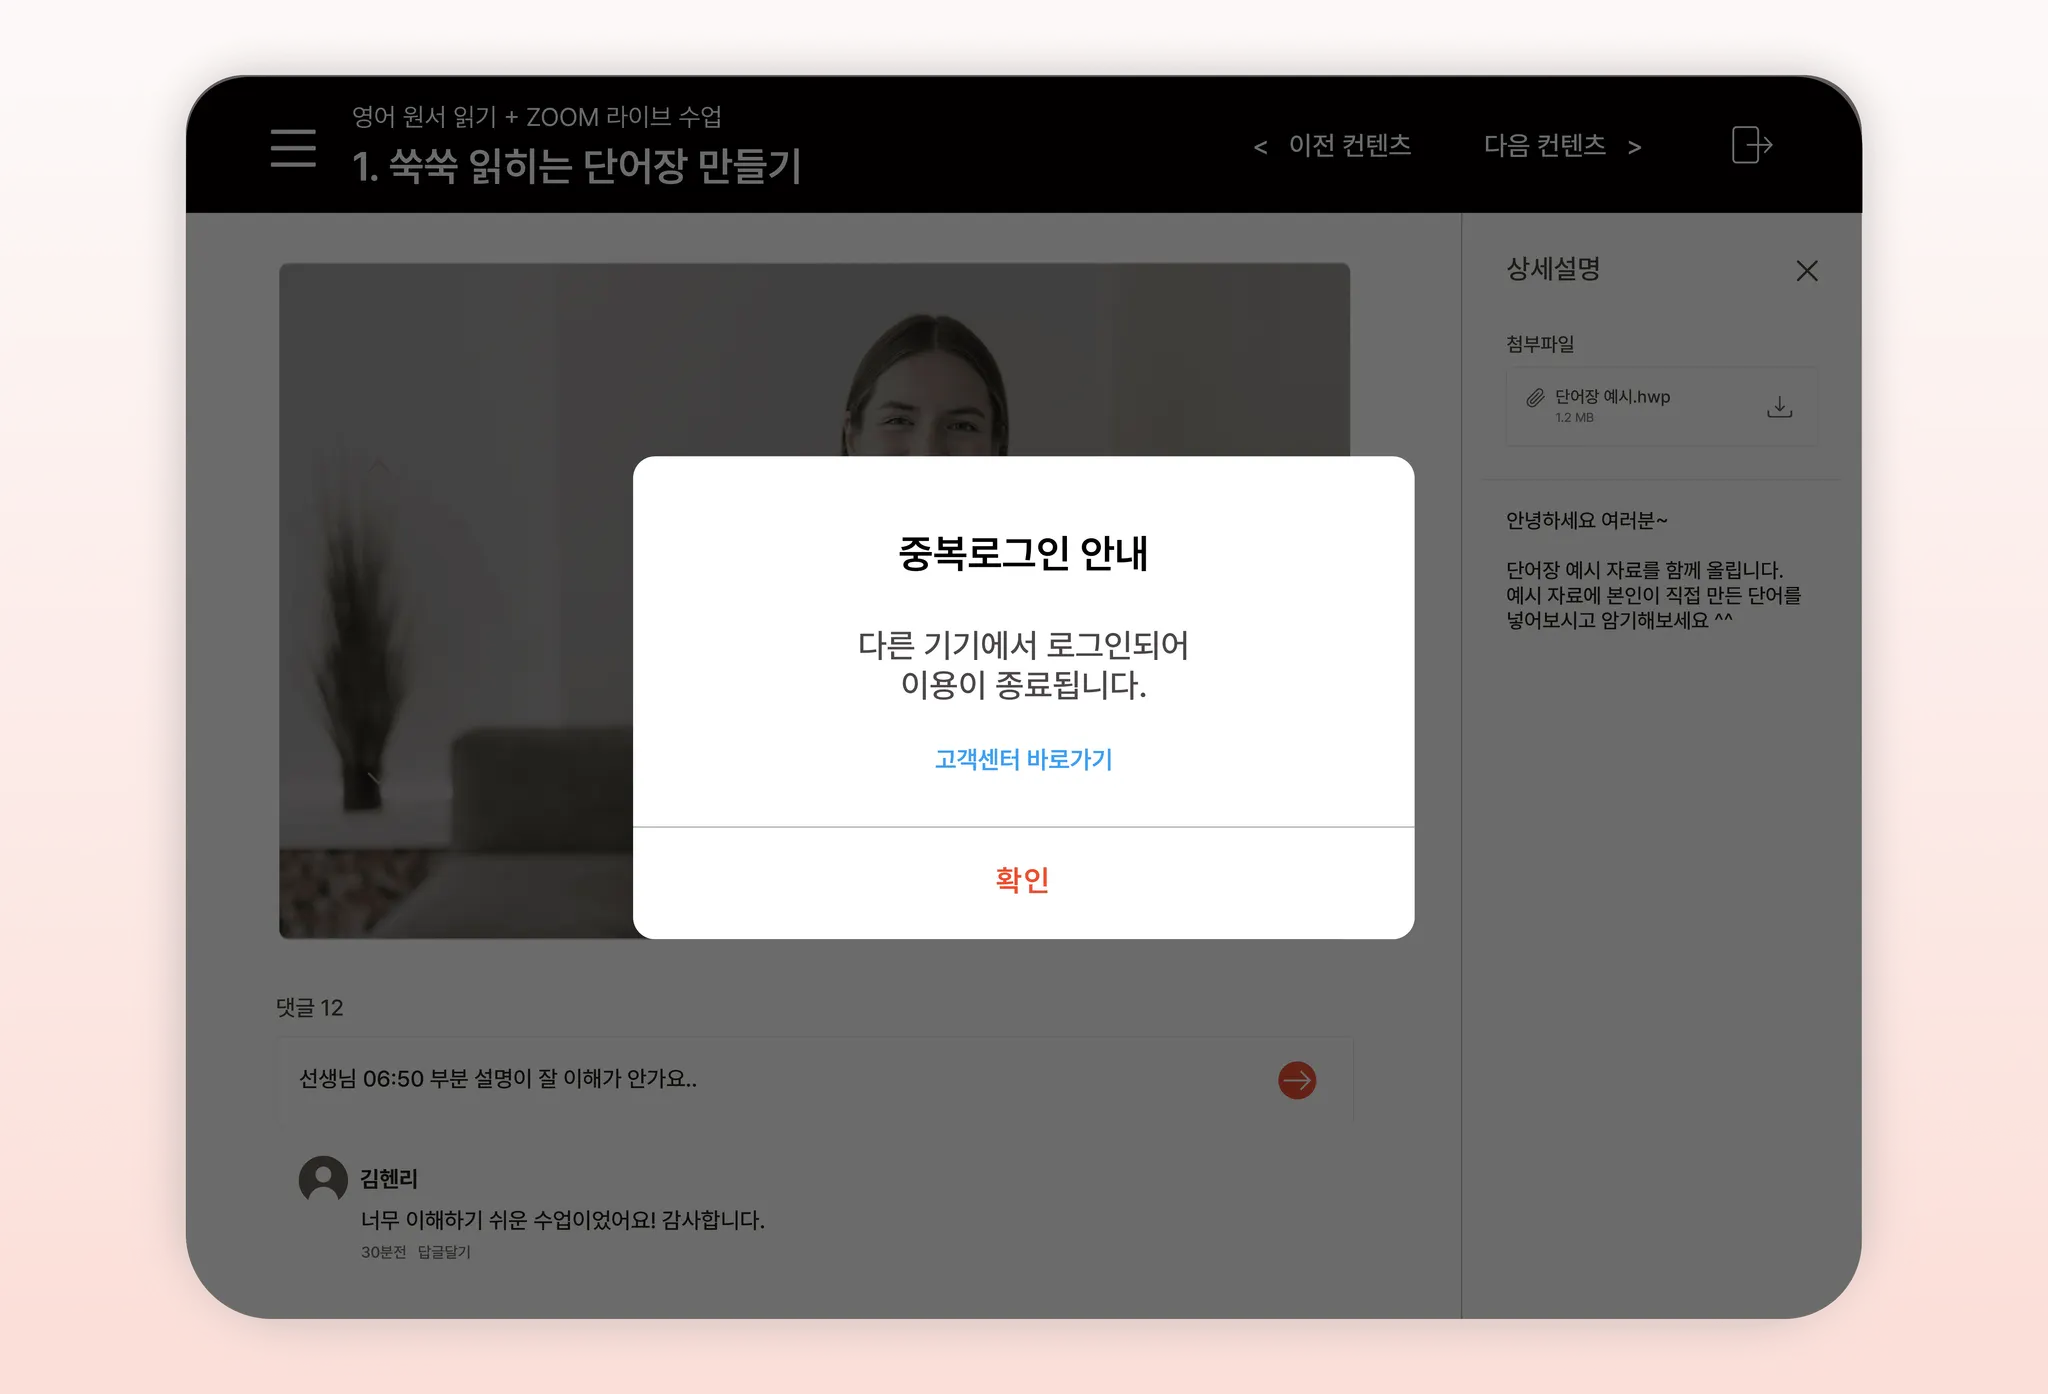Submit comment with red arrow button
The width and height of the screenshot is (2048, 1394).
1297,1080
